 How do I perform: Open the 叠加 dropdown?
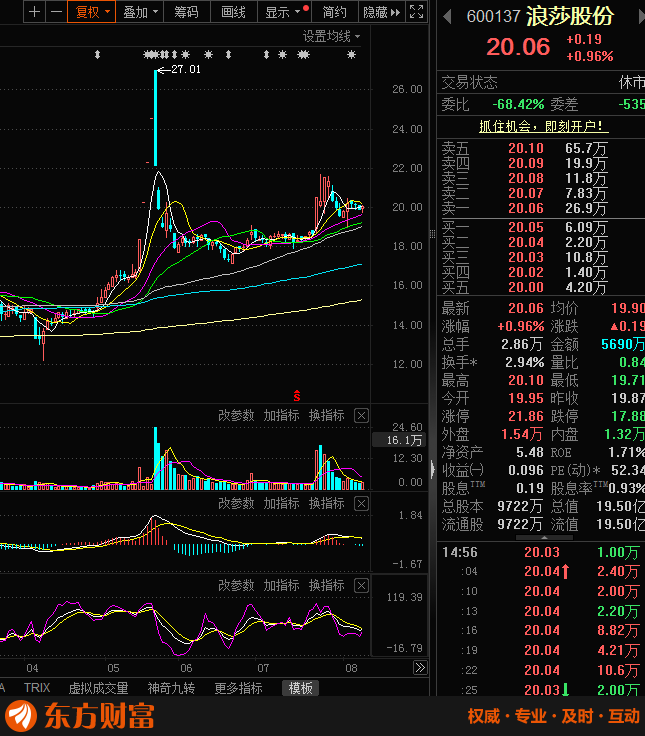[140, 12]
